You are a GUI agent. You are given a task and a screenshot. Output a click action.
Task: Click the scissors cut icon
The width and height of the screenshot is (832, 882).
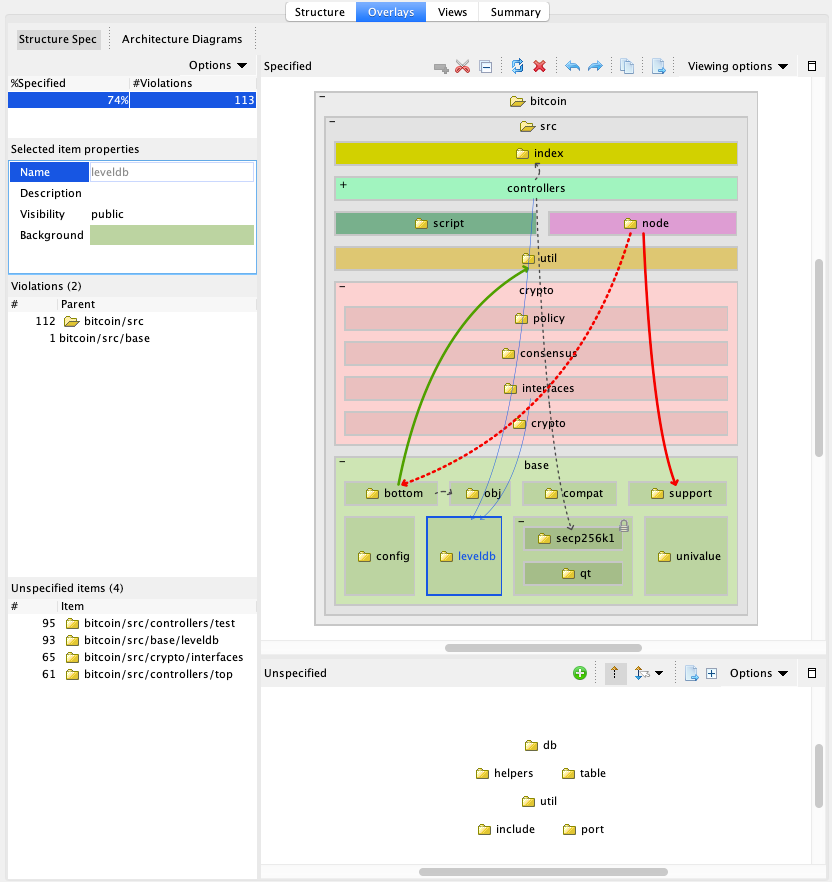(462, 66)
